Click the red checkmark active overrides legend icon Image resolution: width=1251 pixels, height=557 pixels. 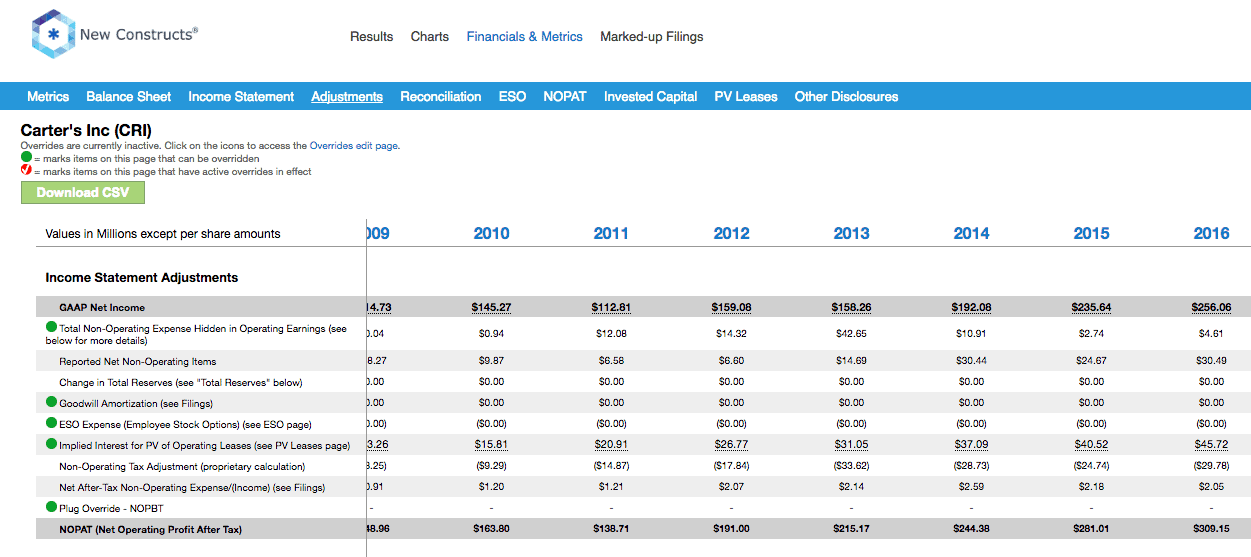[26, 171]
